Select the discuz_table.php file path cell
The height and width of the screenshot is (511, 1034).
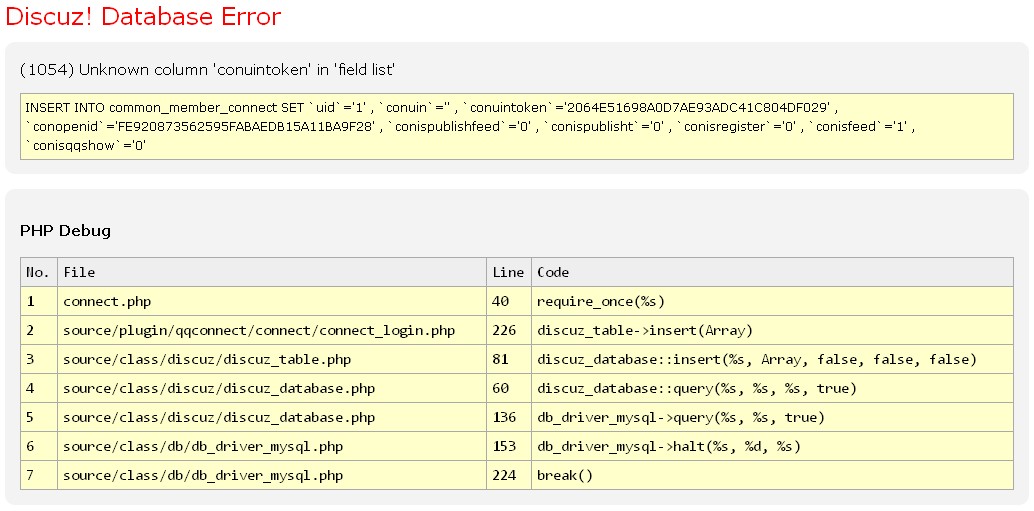coord(206,359)
